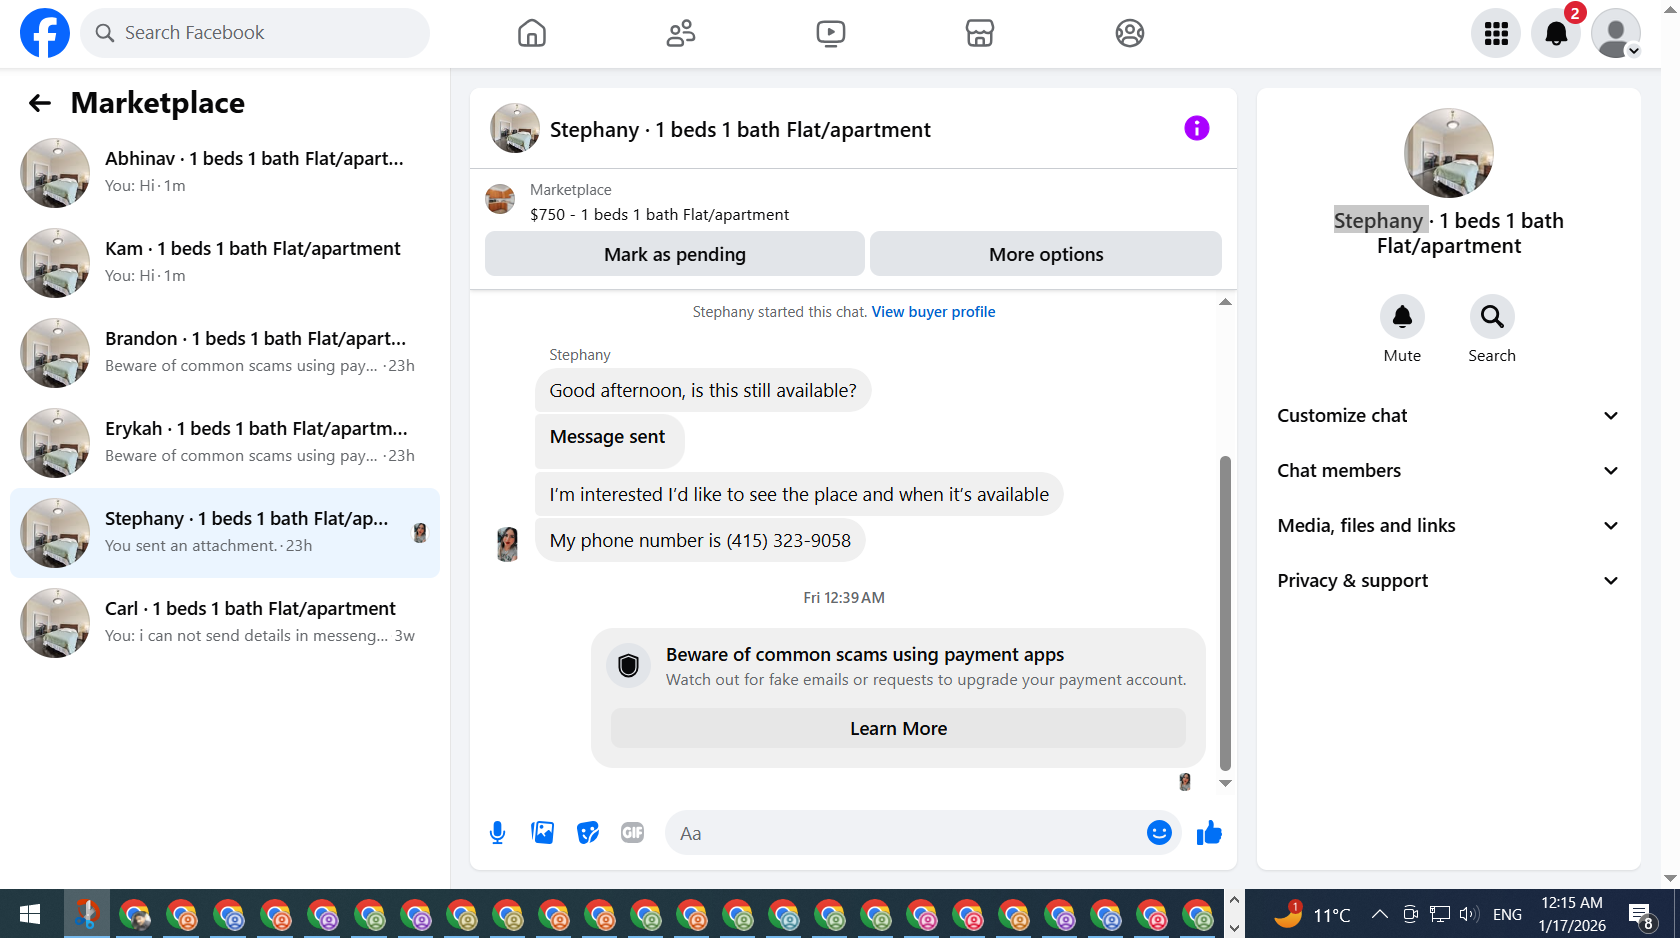Click the back arrow beside Marketplace
The width and height of the screenshot is (1680, 938).
pos(40,103)
